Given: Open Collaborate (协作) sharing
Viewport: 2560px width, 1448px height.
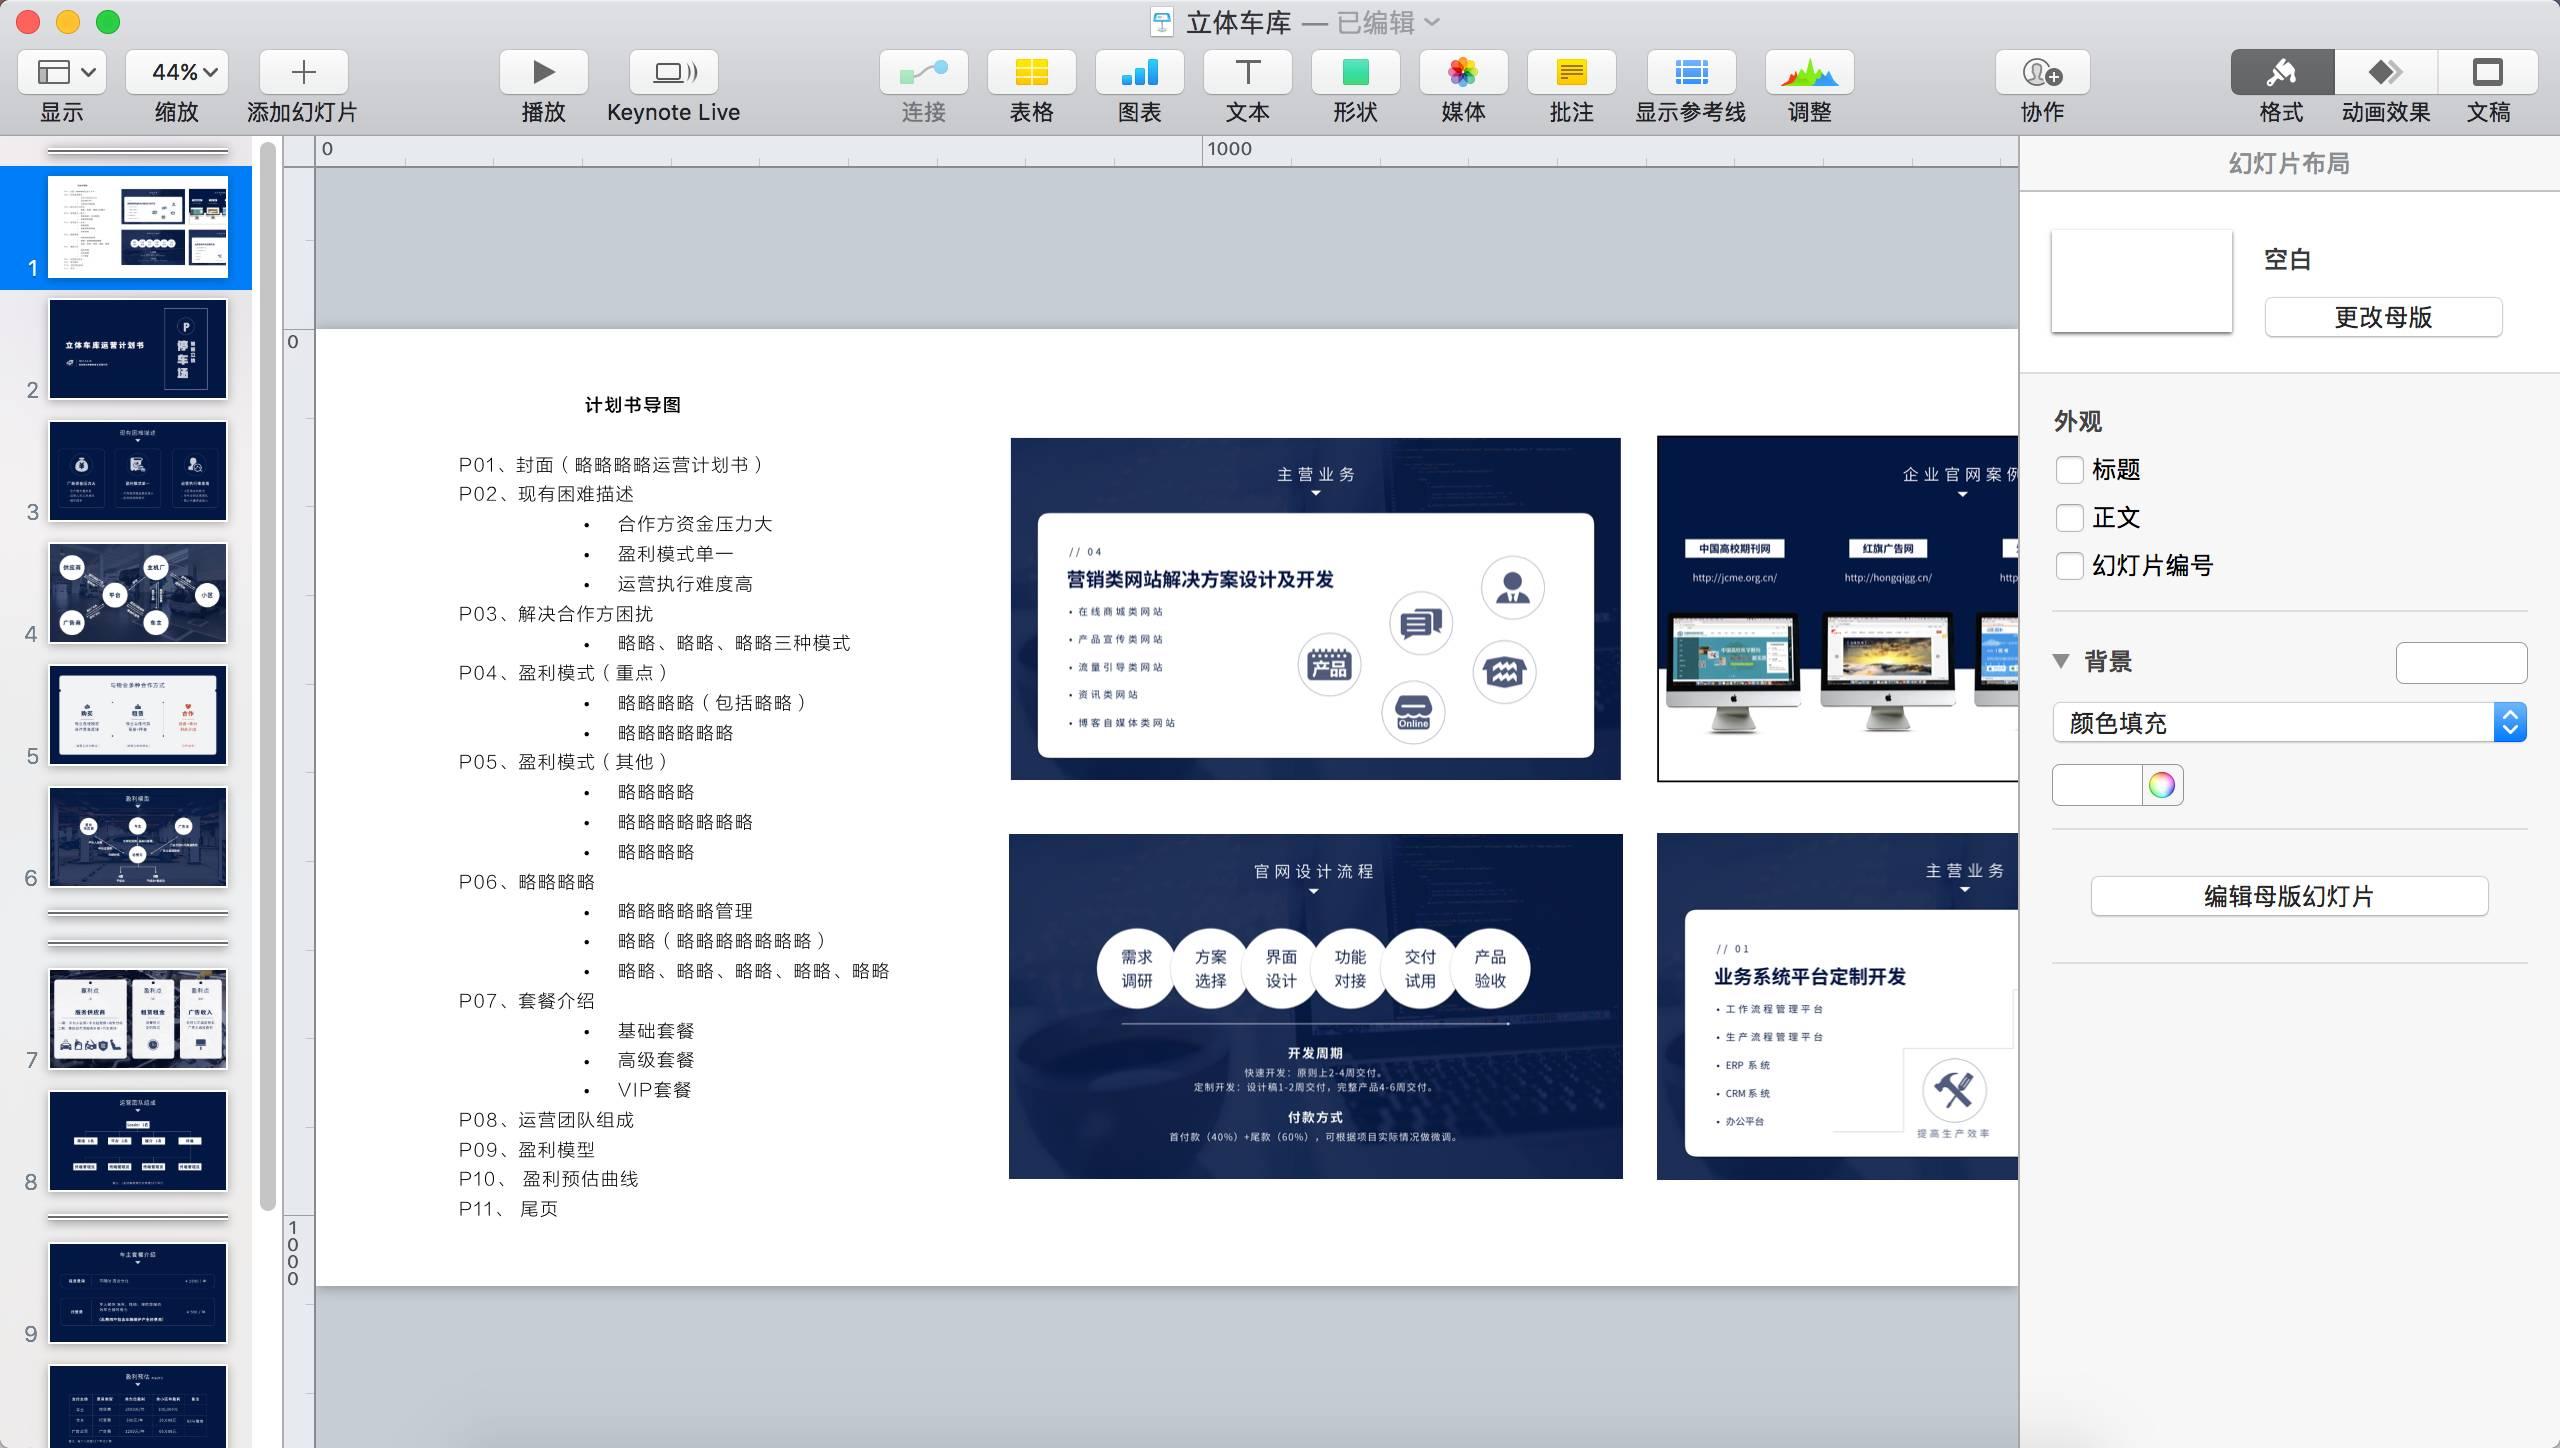Looking at the screenshot, I should tap(2042, 72).
